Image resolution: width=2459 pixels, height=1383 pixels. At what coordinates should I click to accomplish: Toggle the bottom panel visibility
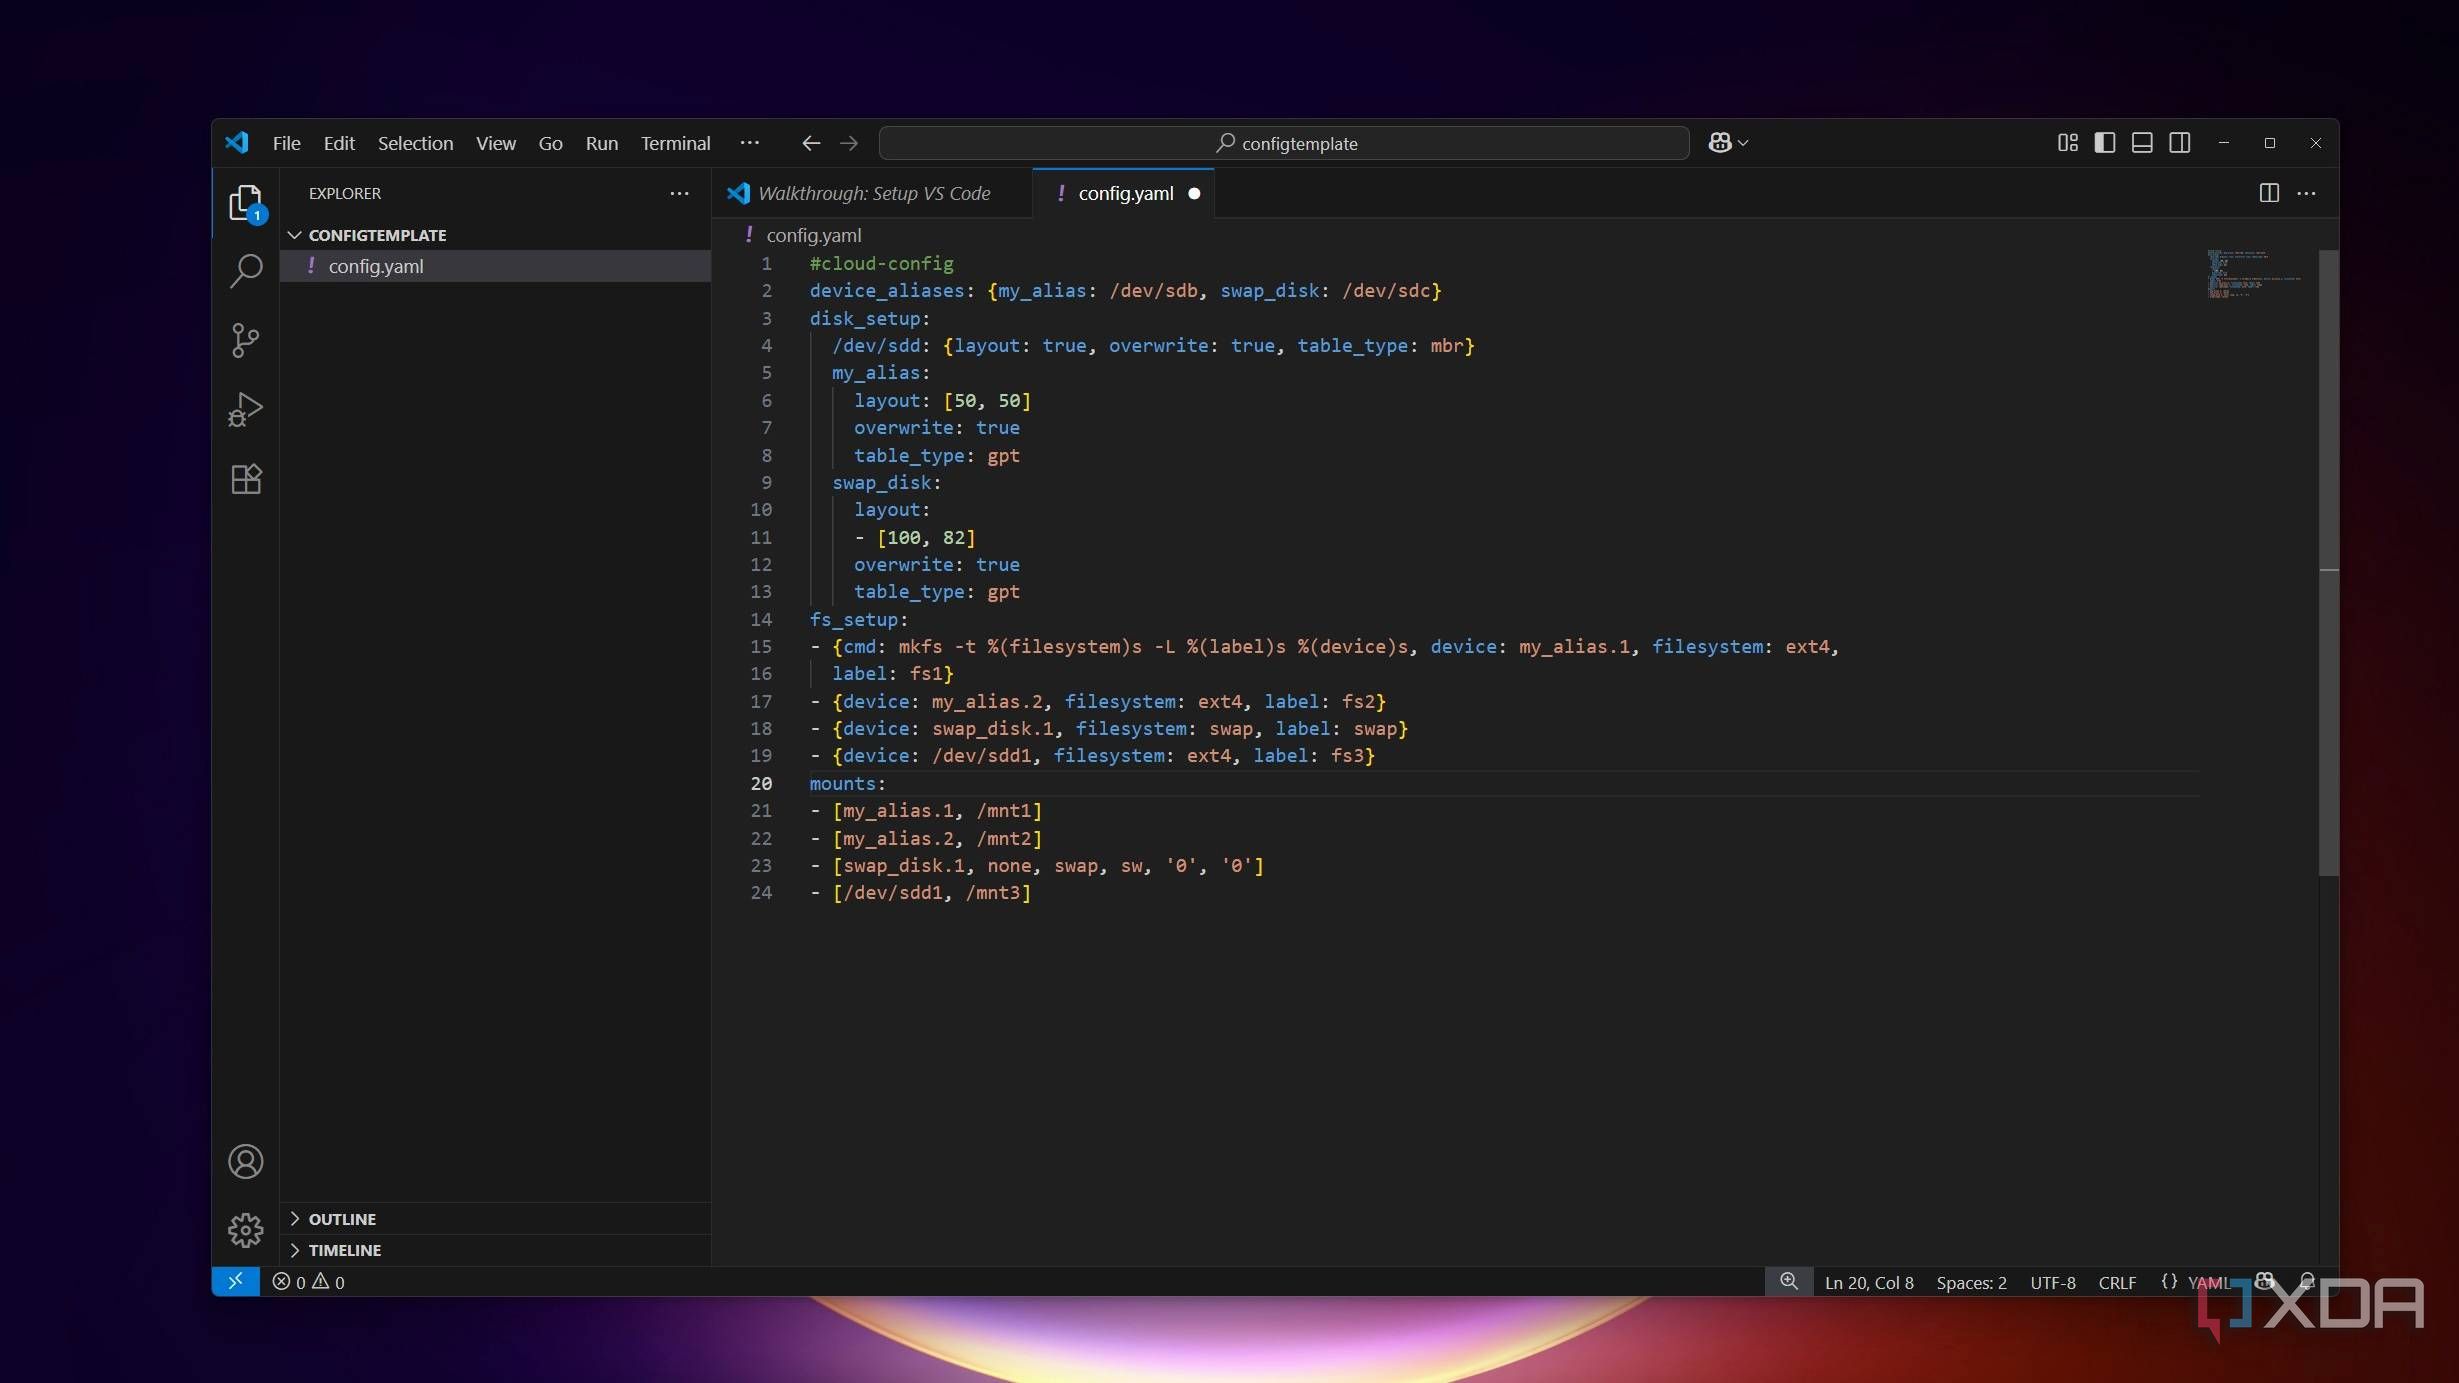pyautogui.click(x=2142, y=143)
